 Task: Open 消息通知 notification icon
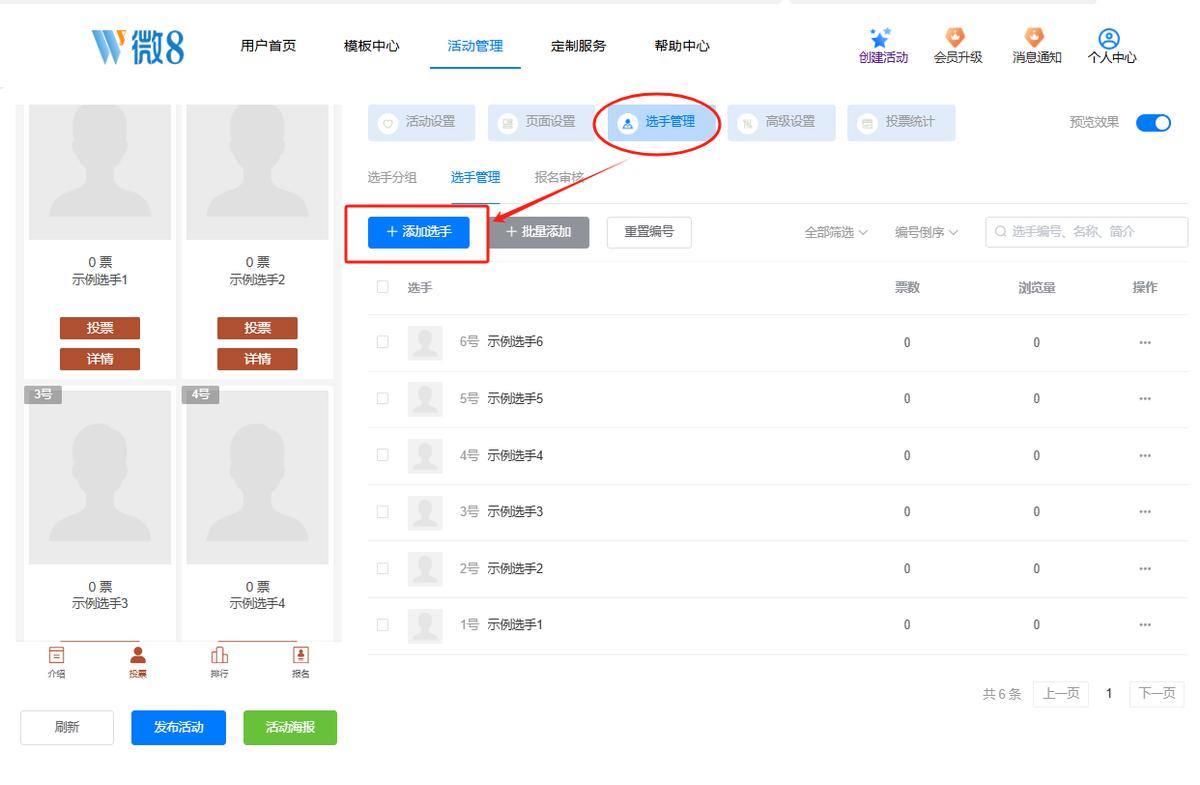pyautogui.click(x=1035, y=38)
